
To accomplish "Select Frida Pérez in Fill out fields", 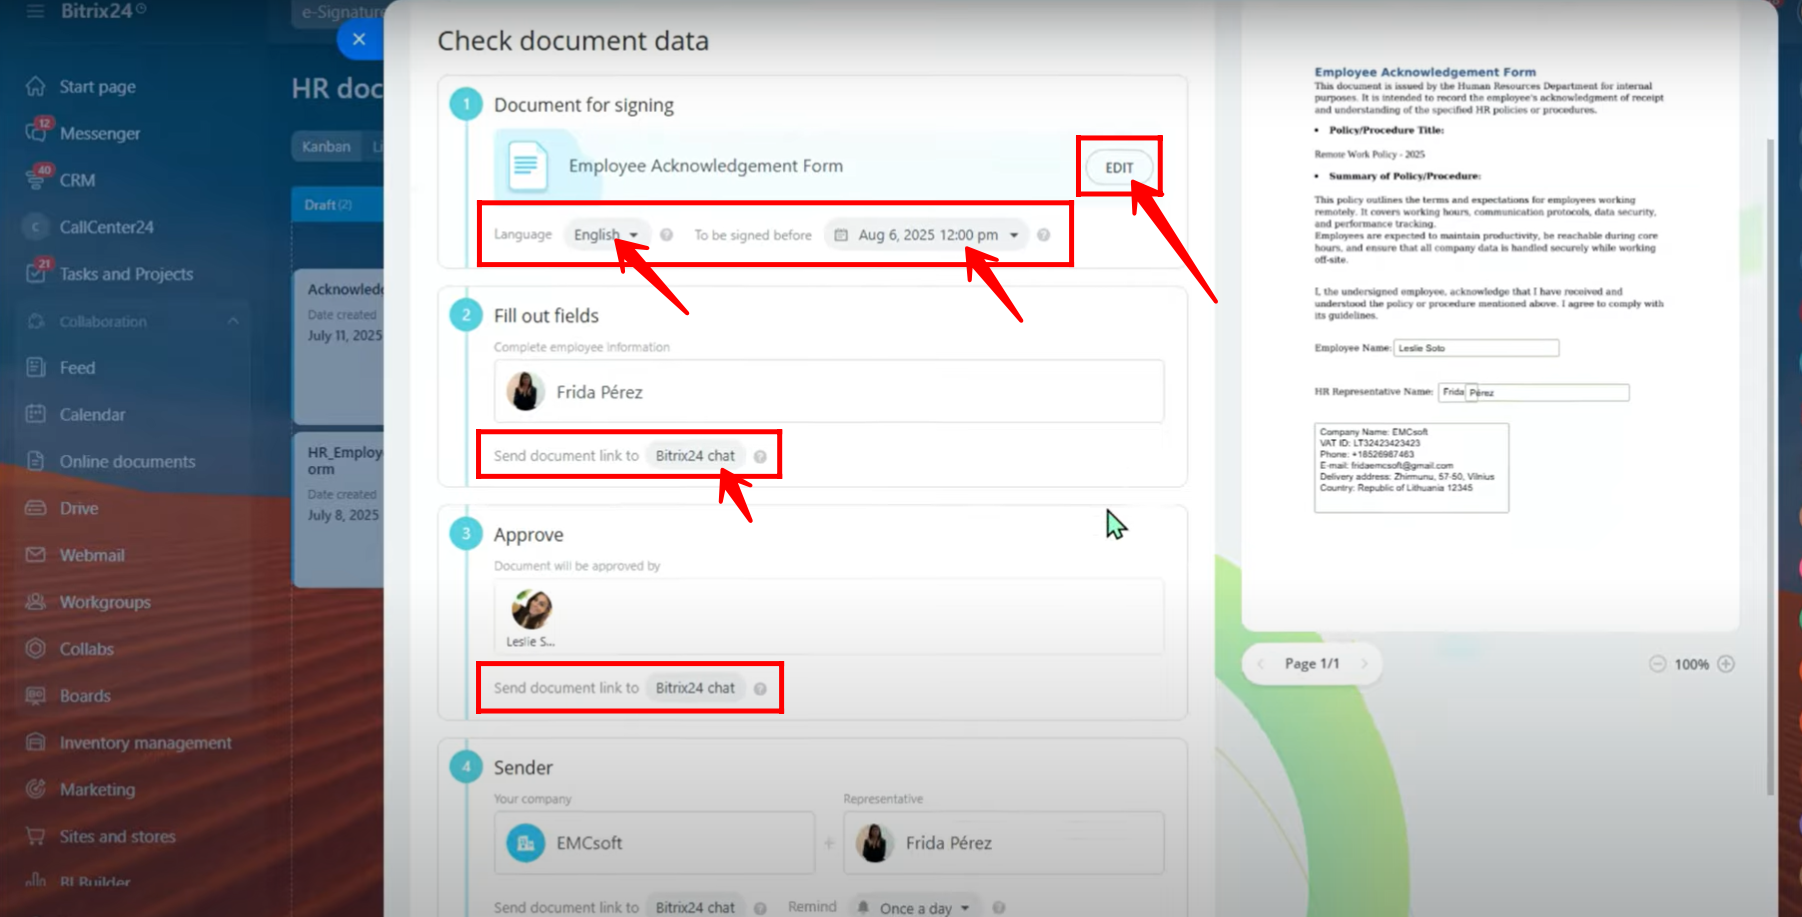I will pos(829,392).
